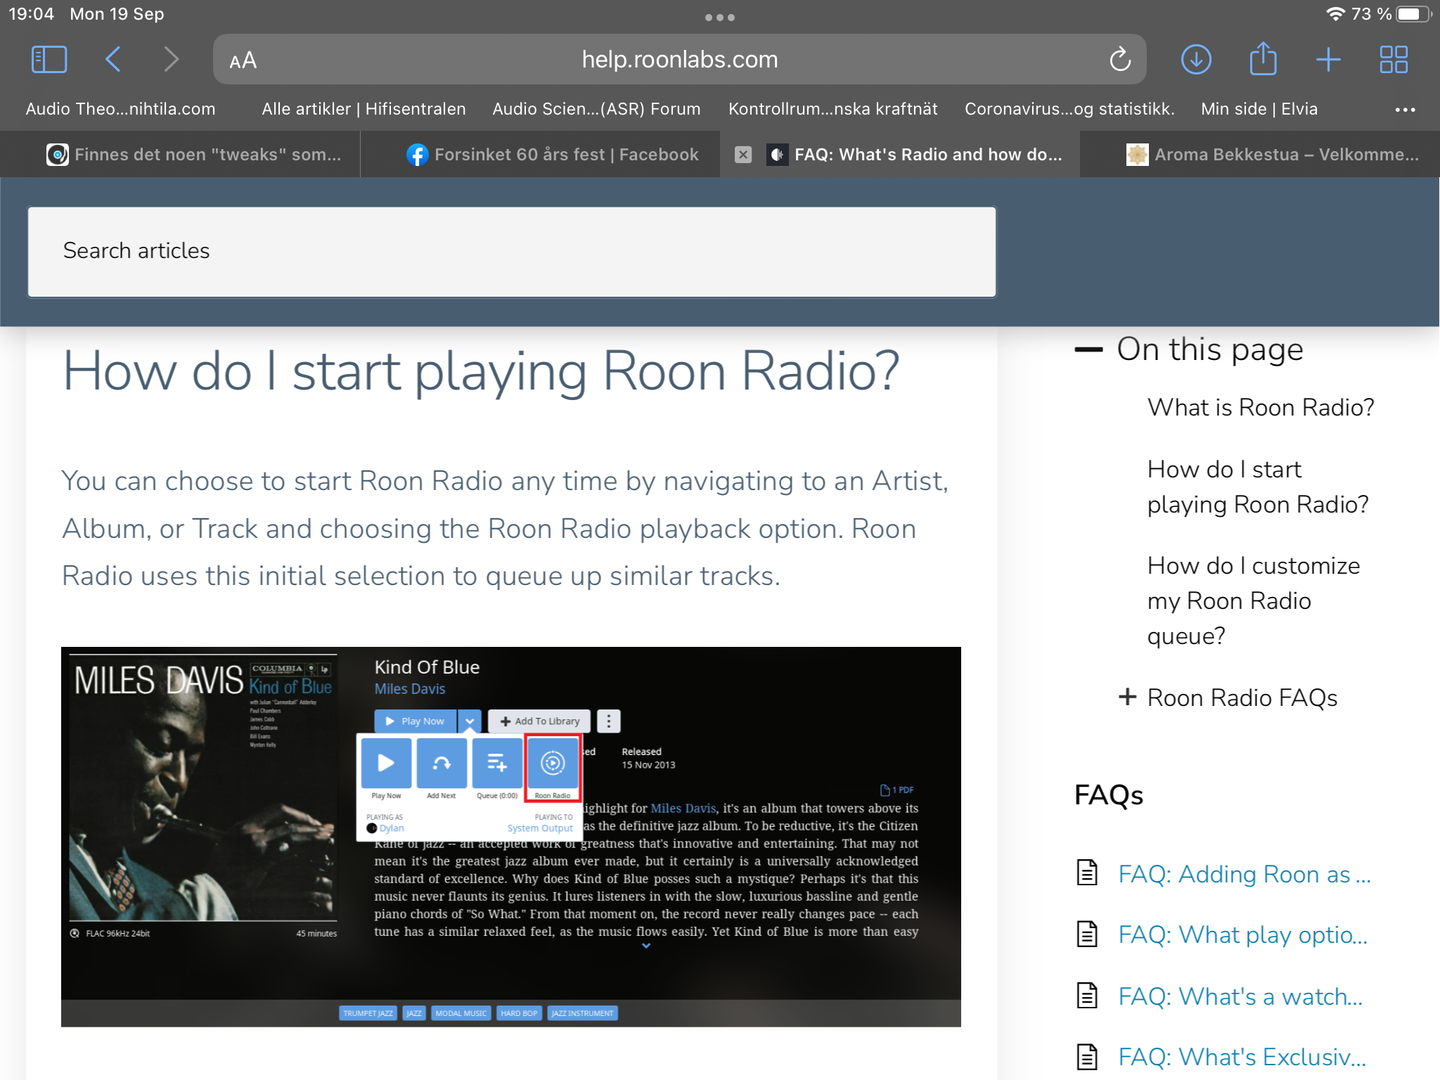Click How do I start playing heading

pos(481,371)
